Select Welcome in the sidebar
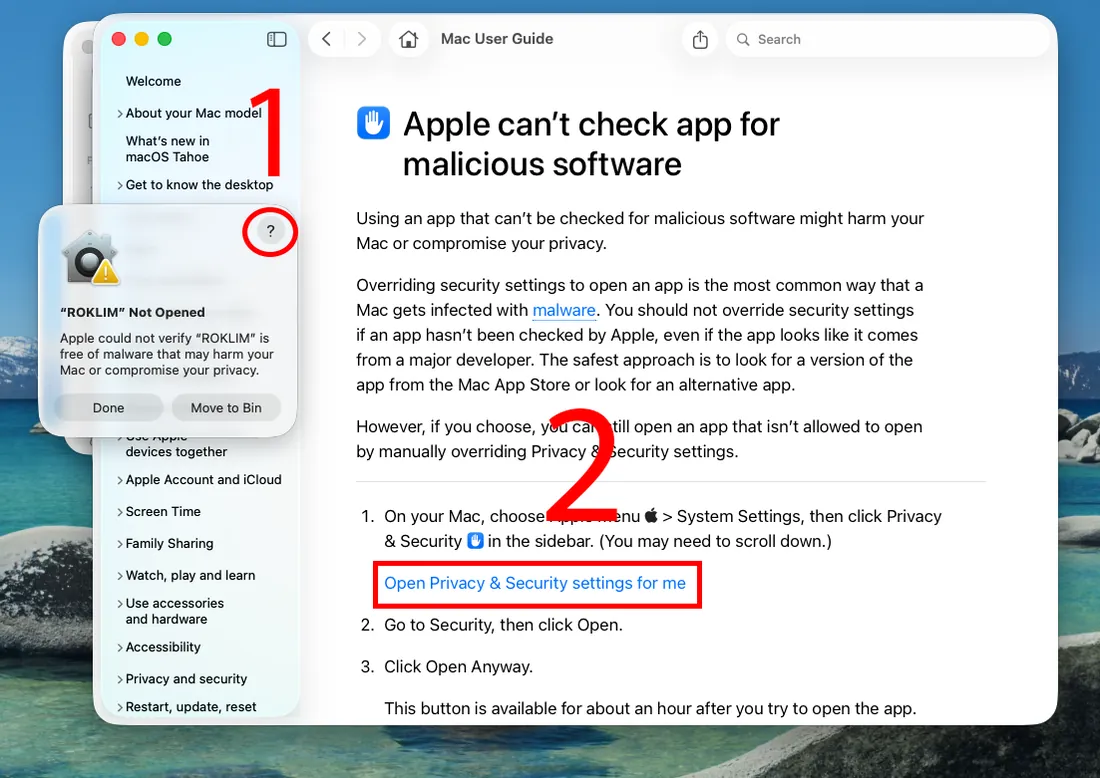1100x778 pixels. click(153, 81)
